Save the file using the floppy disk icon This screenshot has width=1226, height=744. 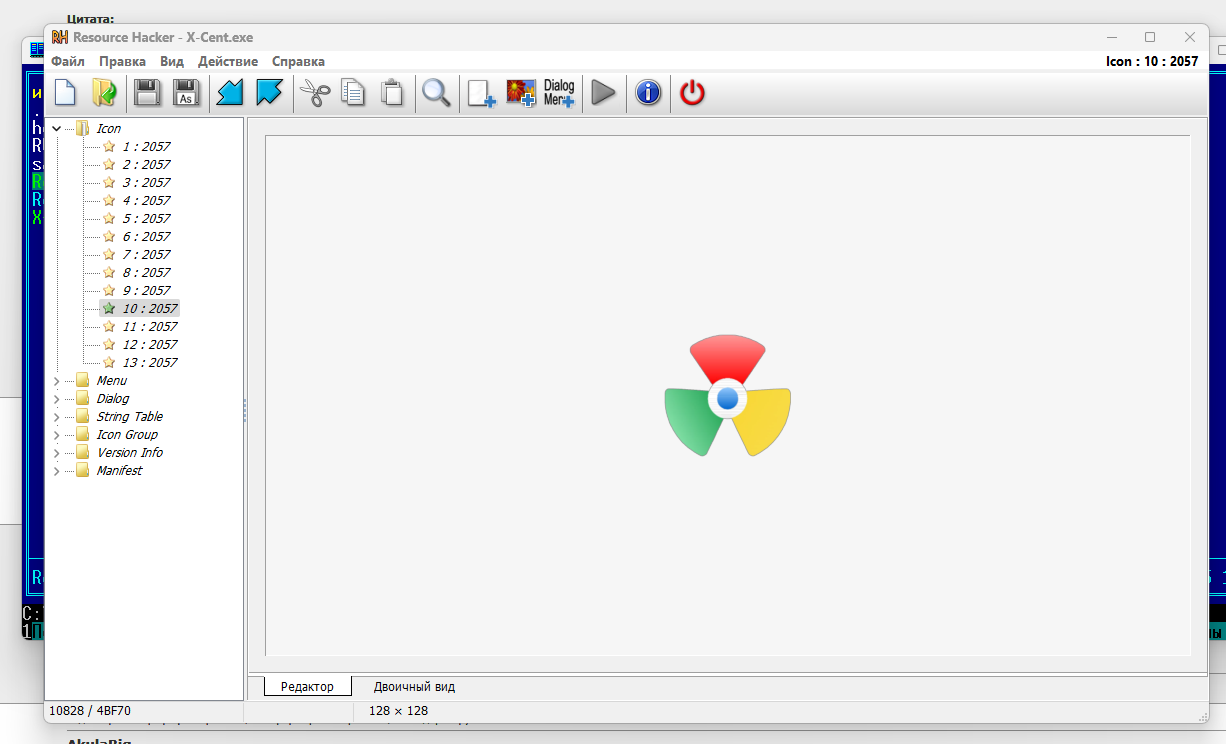148,93
